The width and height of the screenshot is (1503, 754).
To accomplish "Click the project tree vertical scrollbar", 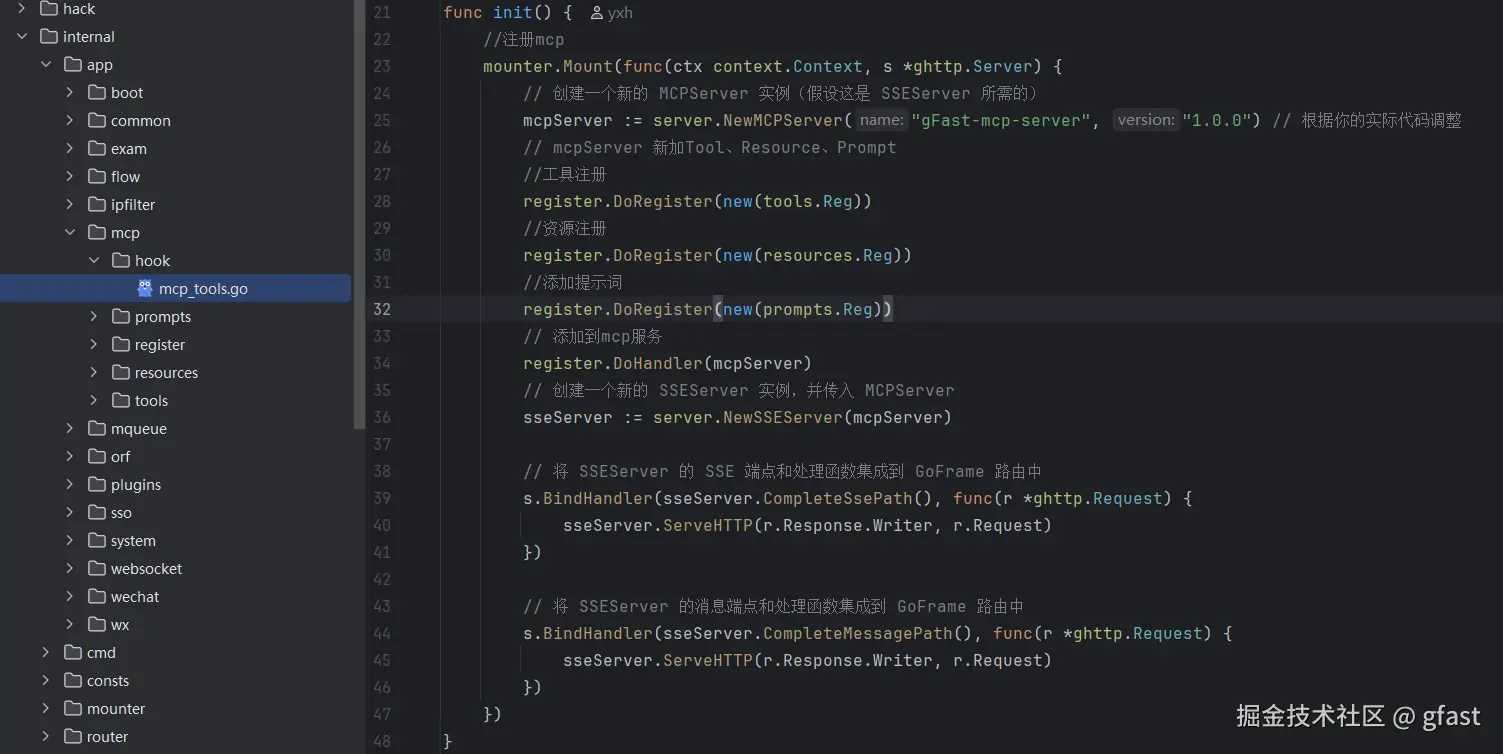I will [359, 214].
